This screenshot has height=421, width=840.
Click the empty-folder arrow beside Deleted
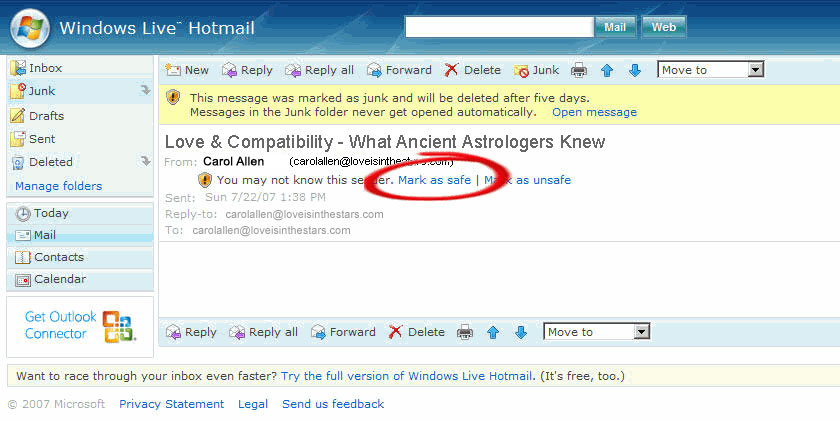pos(145,161)
